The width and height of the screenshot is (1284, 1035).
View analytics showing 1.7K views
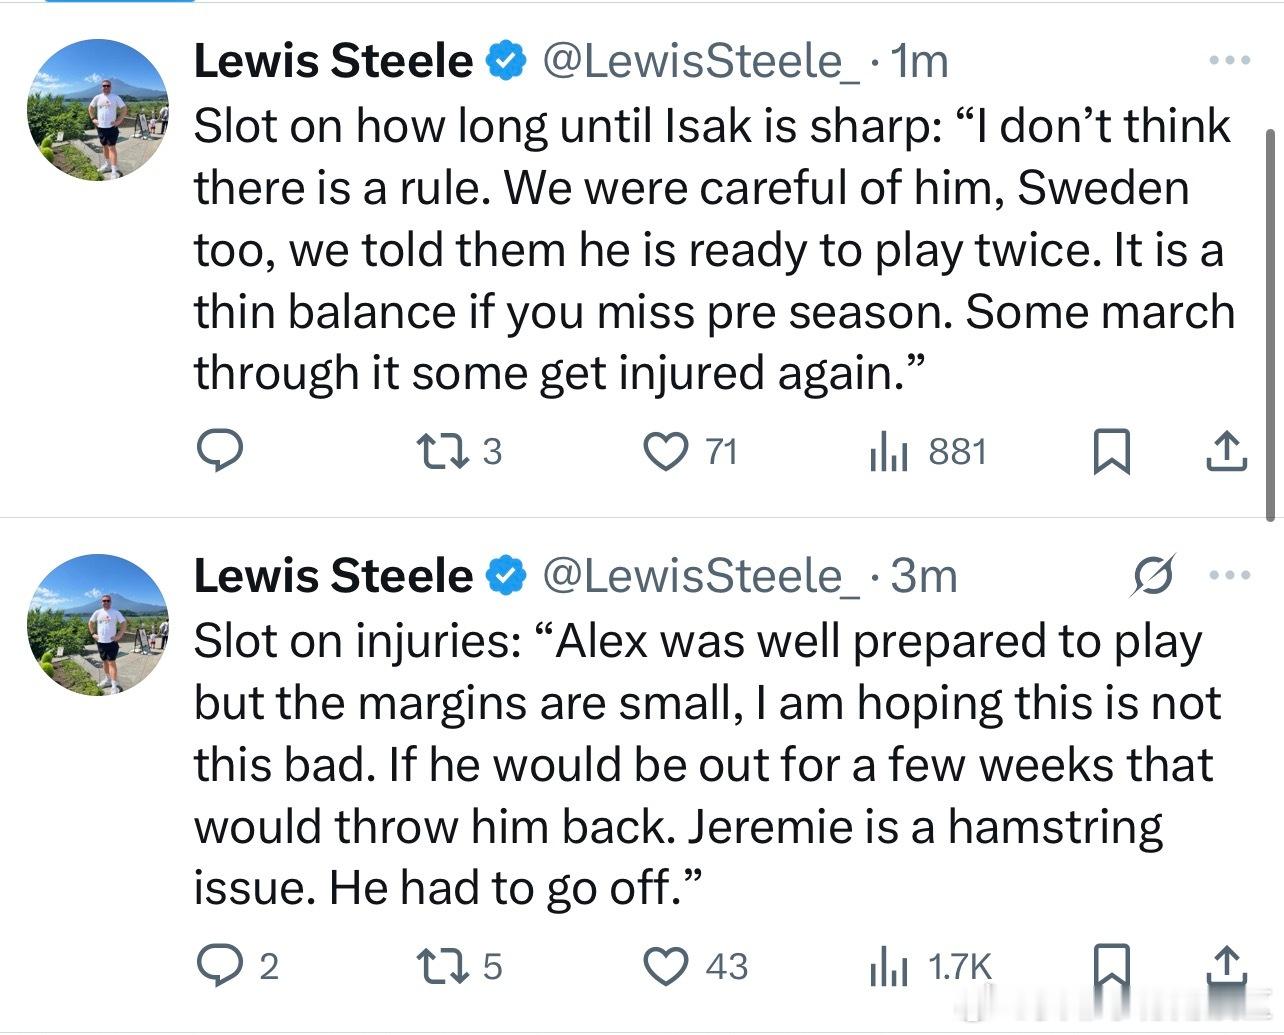[886, 966]
